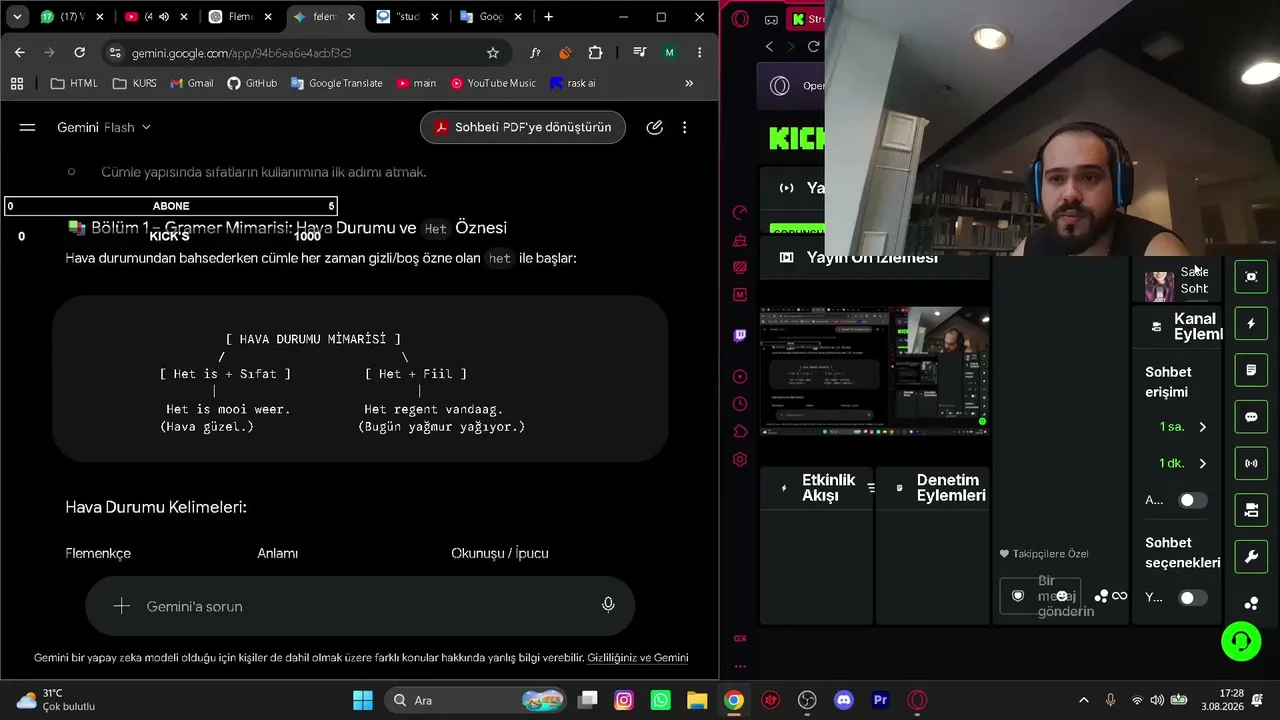Image resolution: width=1280 pixels, height=720 pixels.
Task: Open the YouTube Music bookmark
Action: point(493,84)
